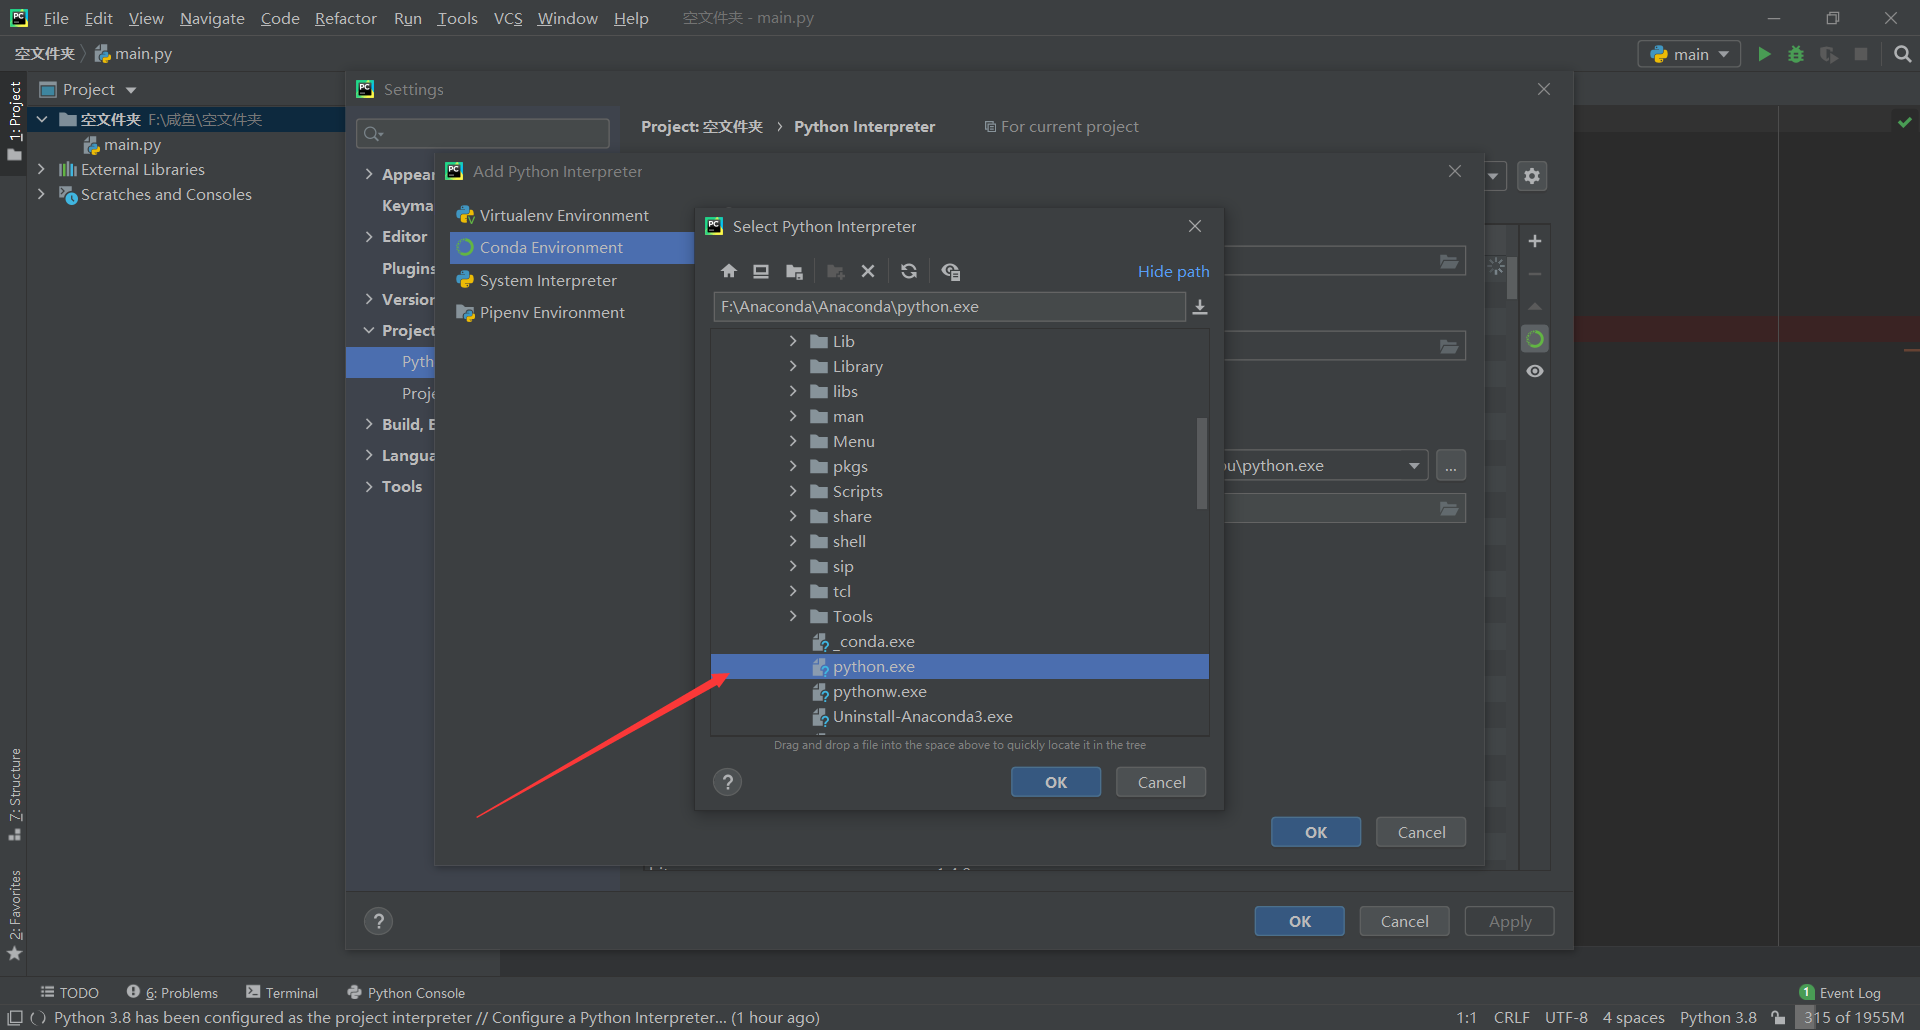Expand the Scripts folder
Screen dimensions: 1920x1030
click(x=793, y=491)
